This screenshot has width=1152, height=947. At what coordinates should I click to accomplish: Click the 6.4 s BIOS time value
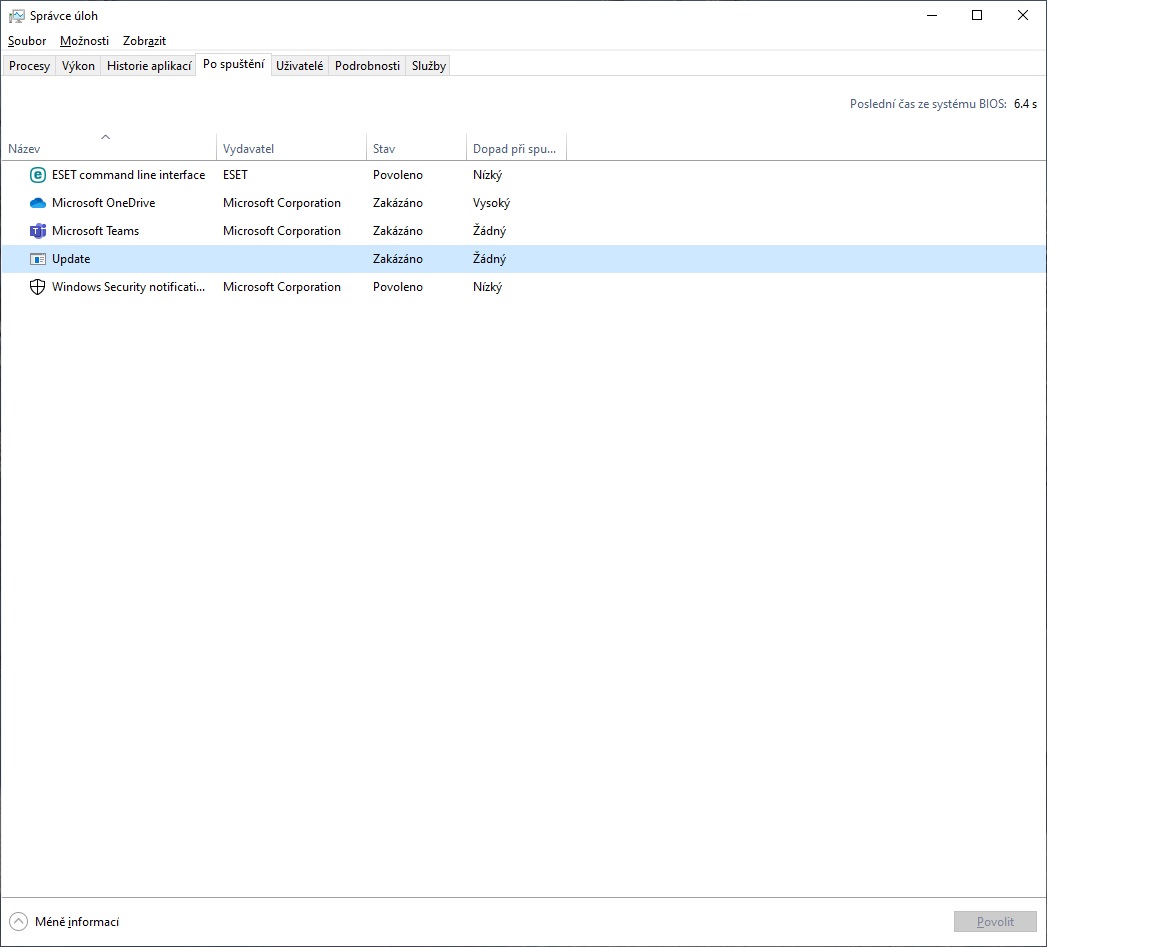point(1025,104)
